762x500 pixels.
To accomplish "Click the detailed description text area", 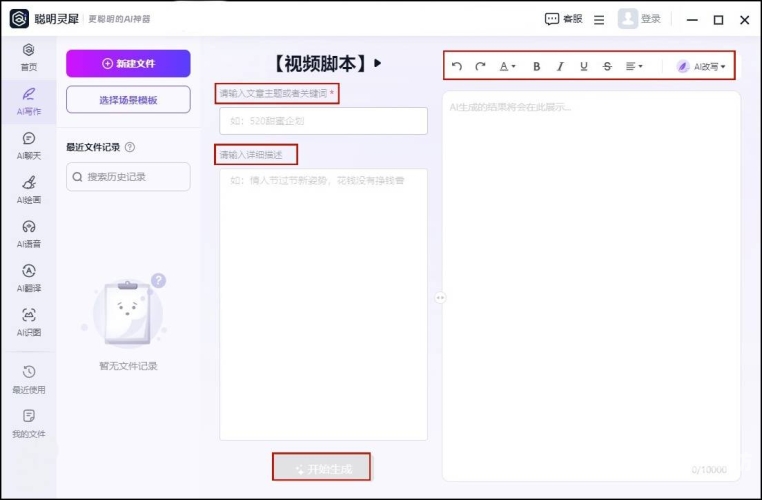I will coord(324,305).
